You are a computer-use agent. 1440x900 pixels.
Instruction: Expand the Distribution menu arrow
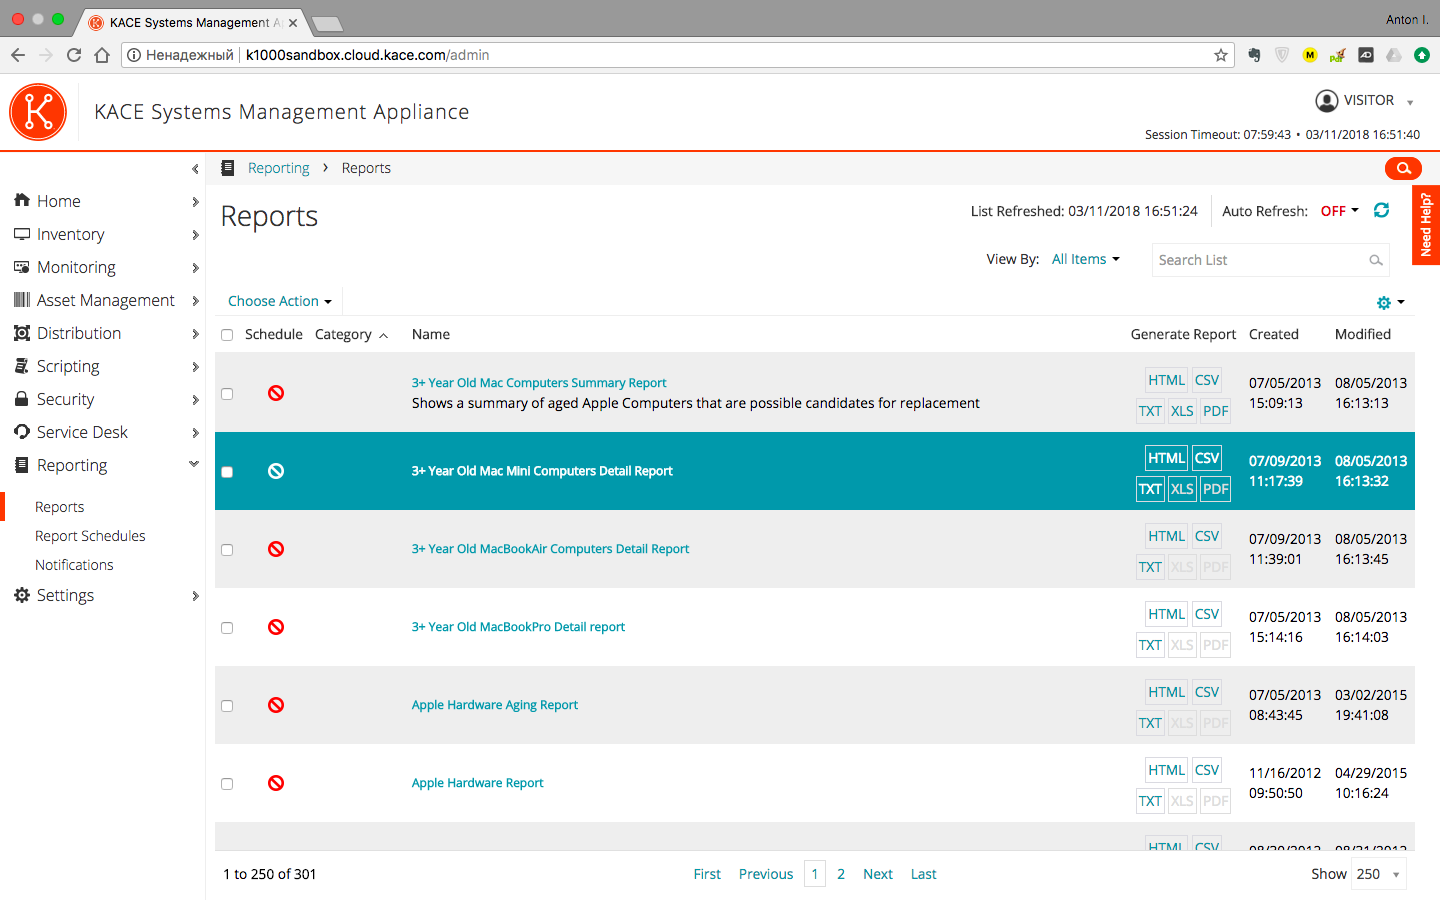[x=195, y=334]
